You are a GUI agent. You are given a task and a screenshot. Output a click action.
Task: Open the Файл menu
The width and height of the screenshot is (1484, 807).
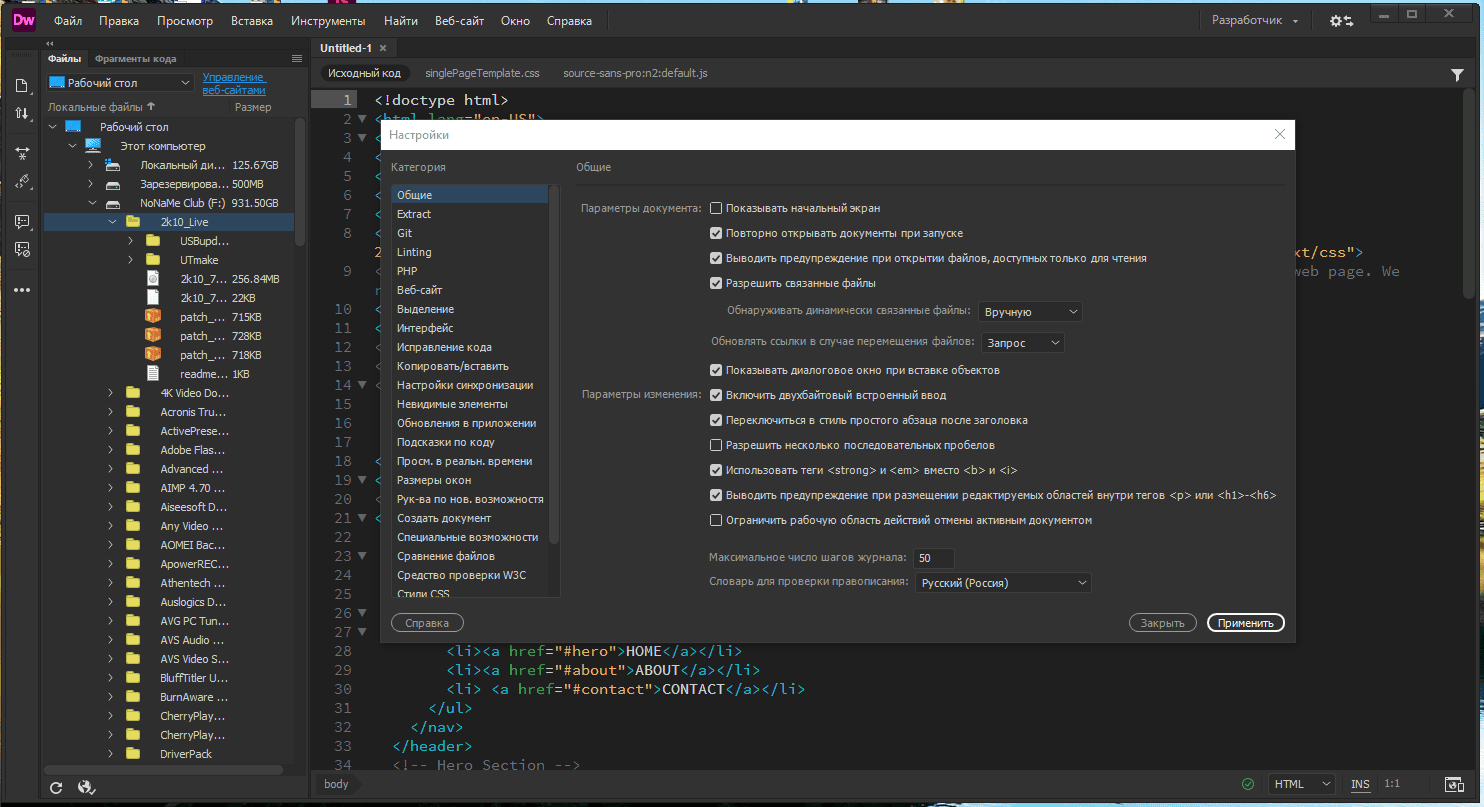68,20
